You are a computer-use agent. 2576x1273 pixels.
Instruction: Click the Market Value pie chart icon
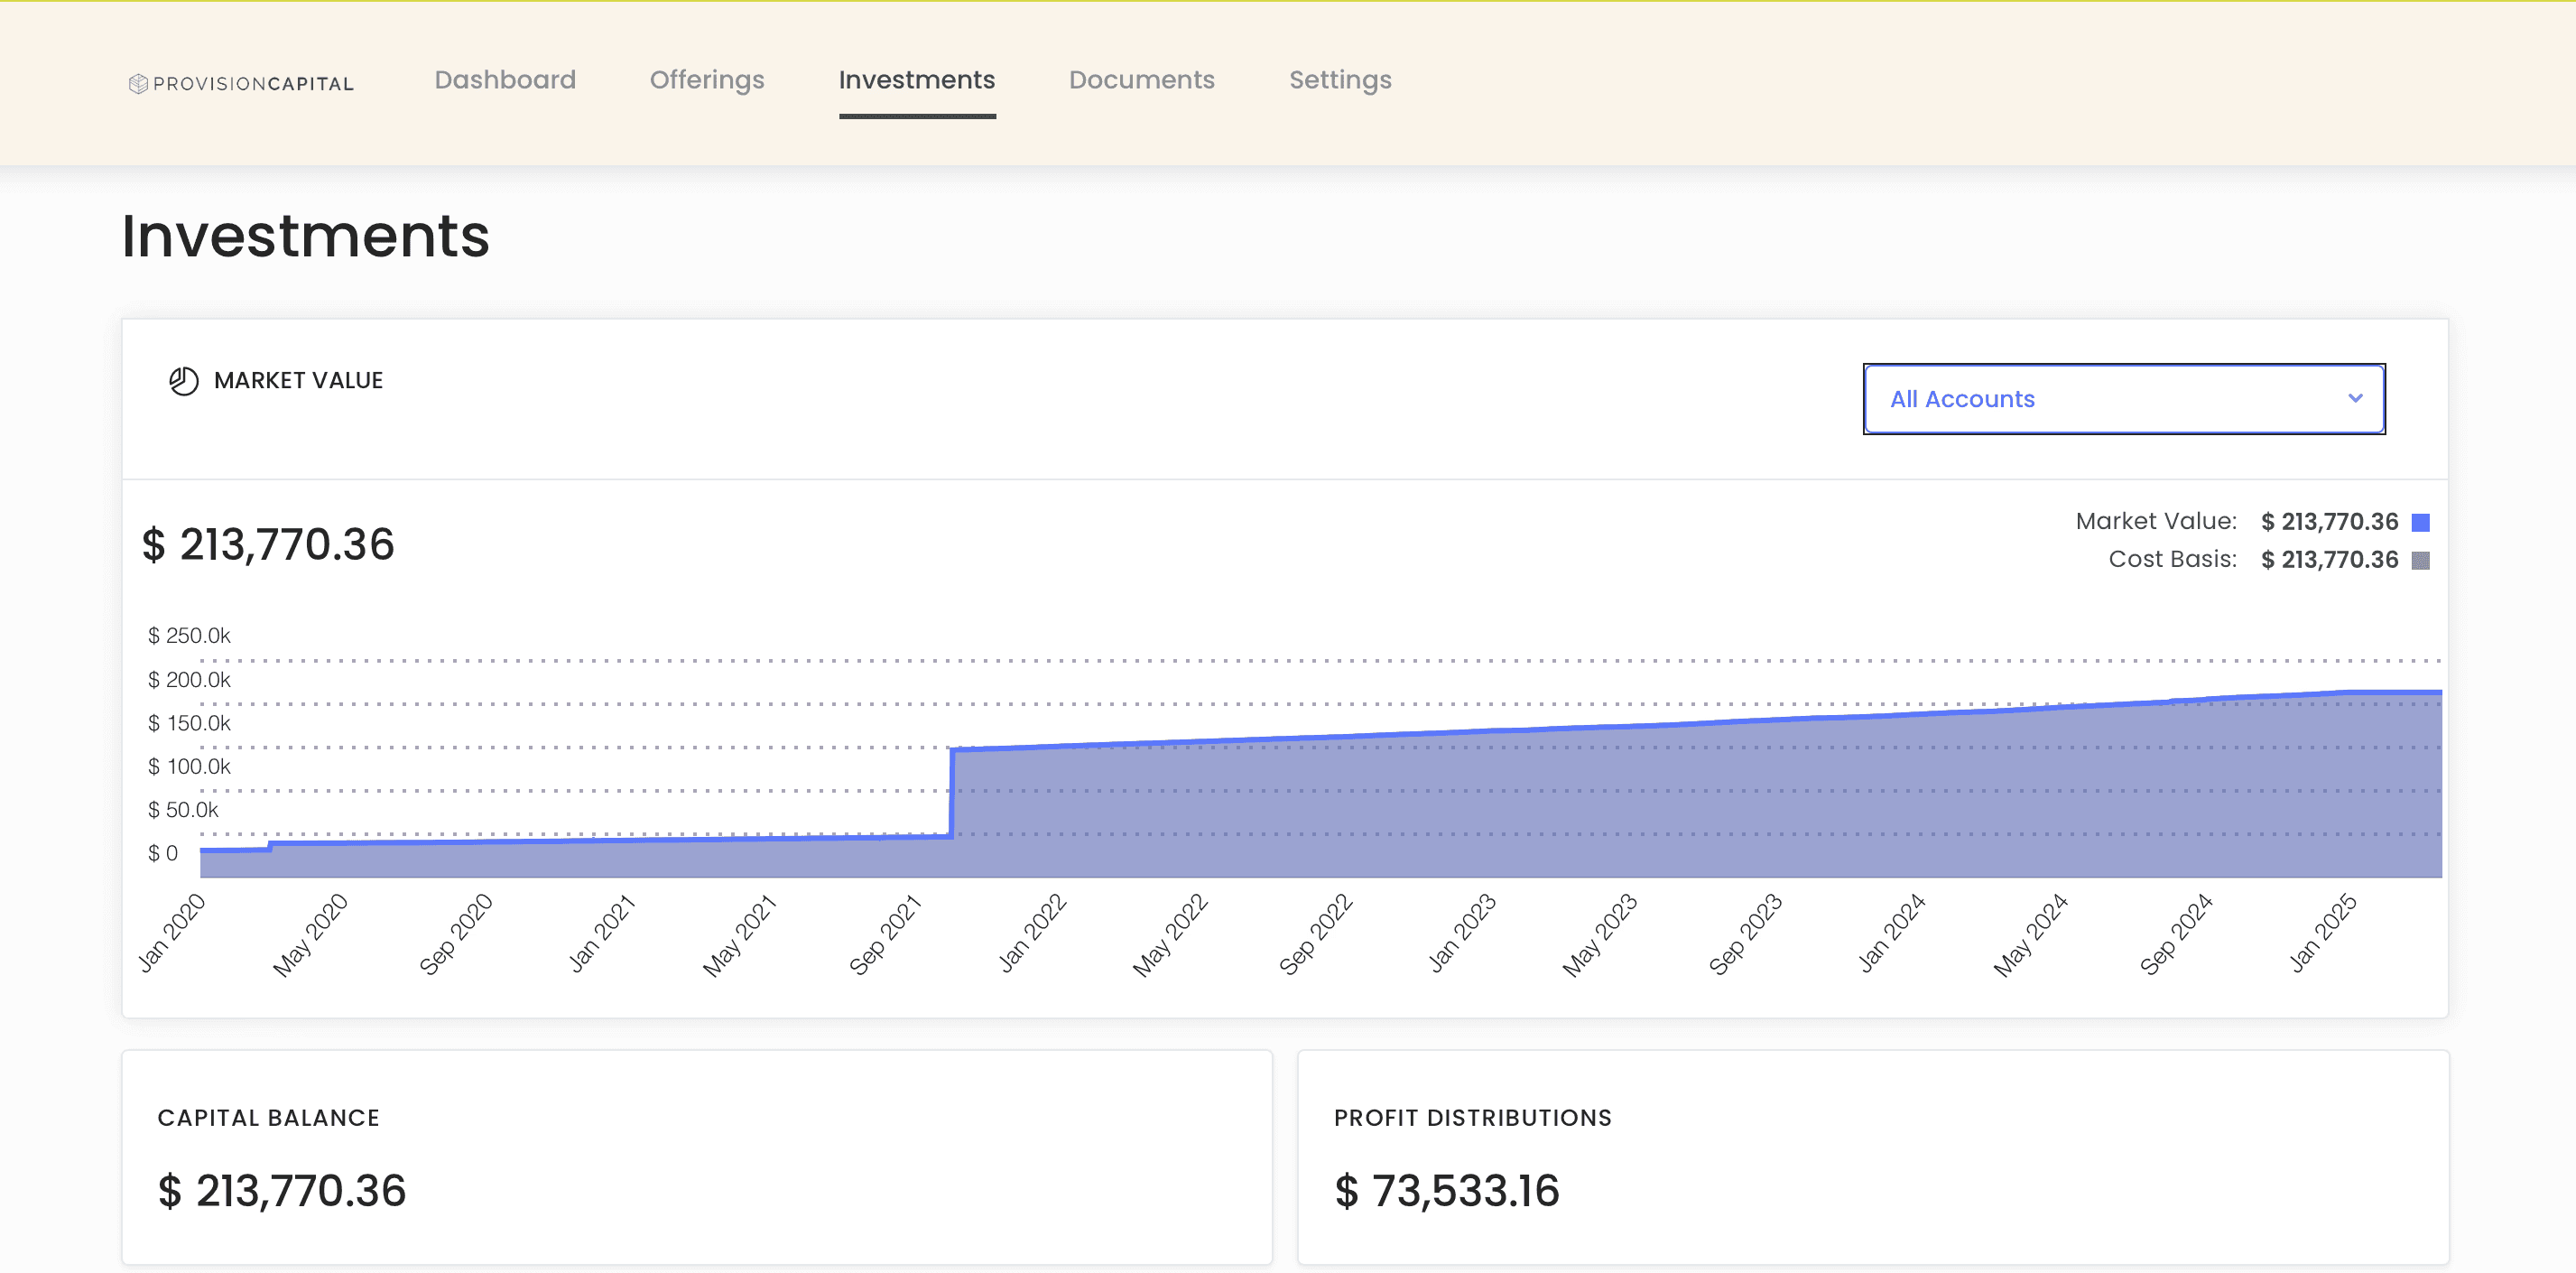click(x=183, y=381)
